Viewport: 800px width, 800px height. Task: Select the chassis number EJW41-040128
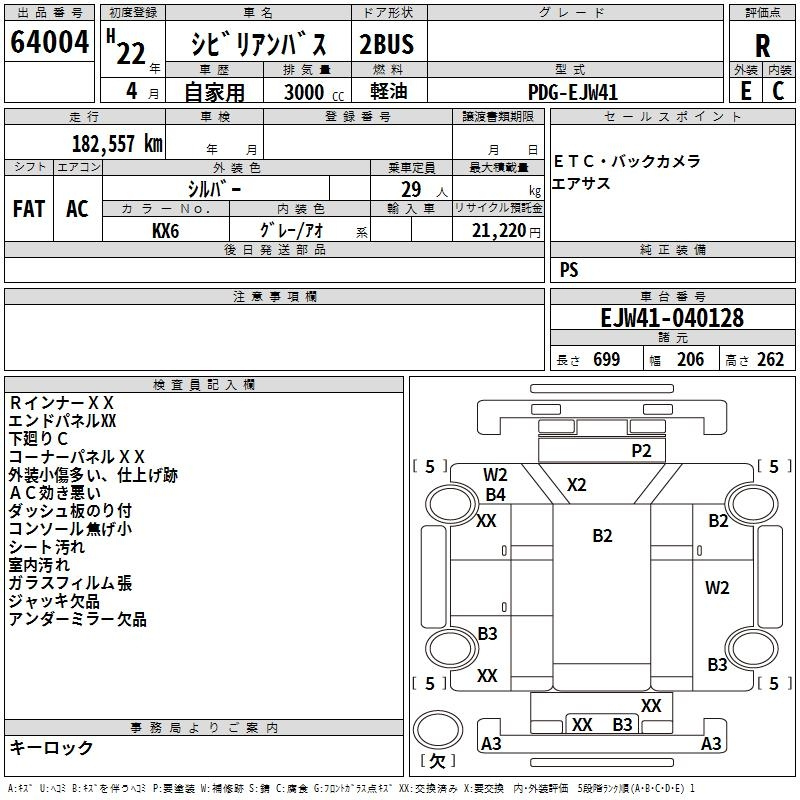(672, 318)
